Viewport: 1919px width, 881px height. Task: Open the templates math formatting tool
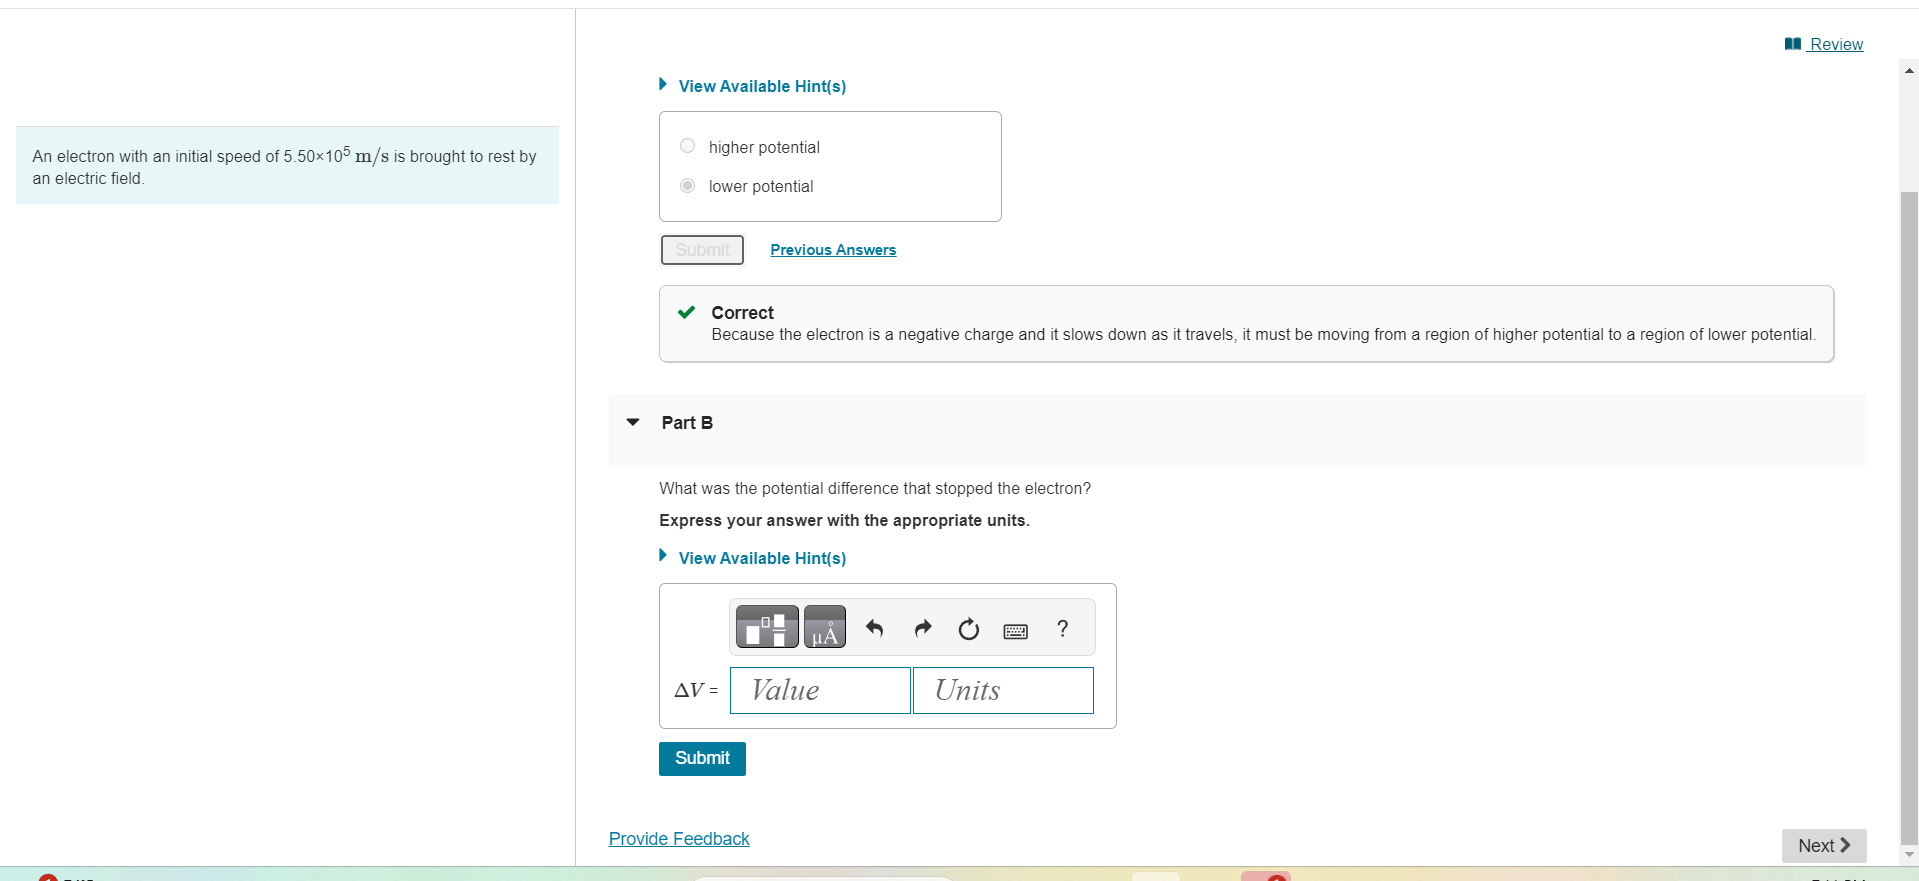[x=767, y=627]
